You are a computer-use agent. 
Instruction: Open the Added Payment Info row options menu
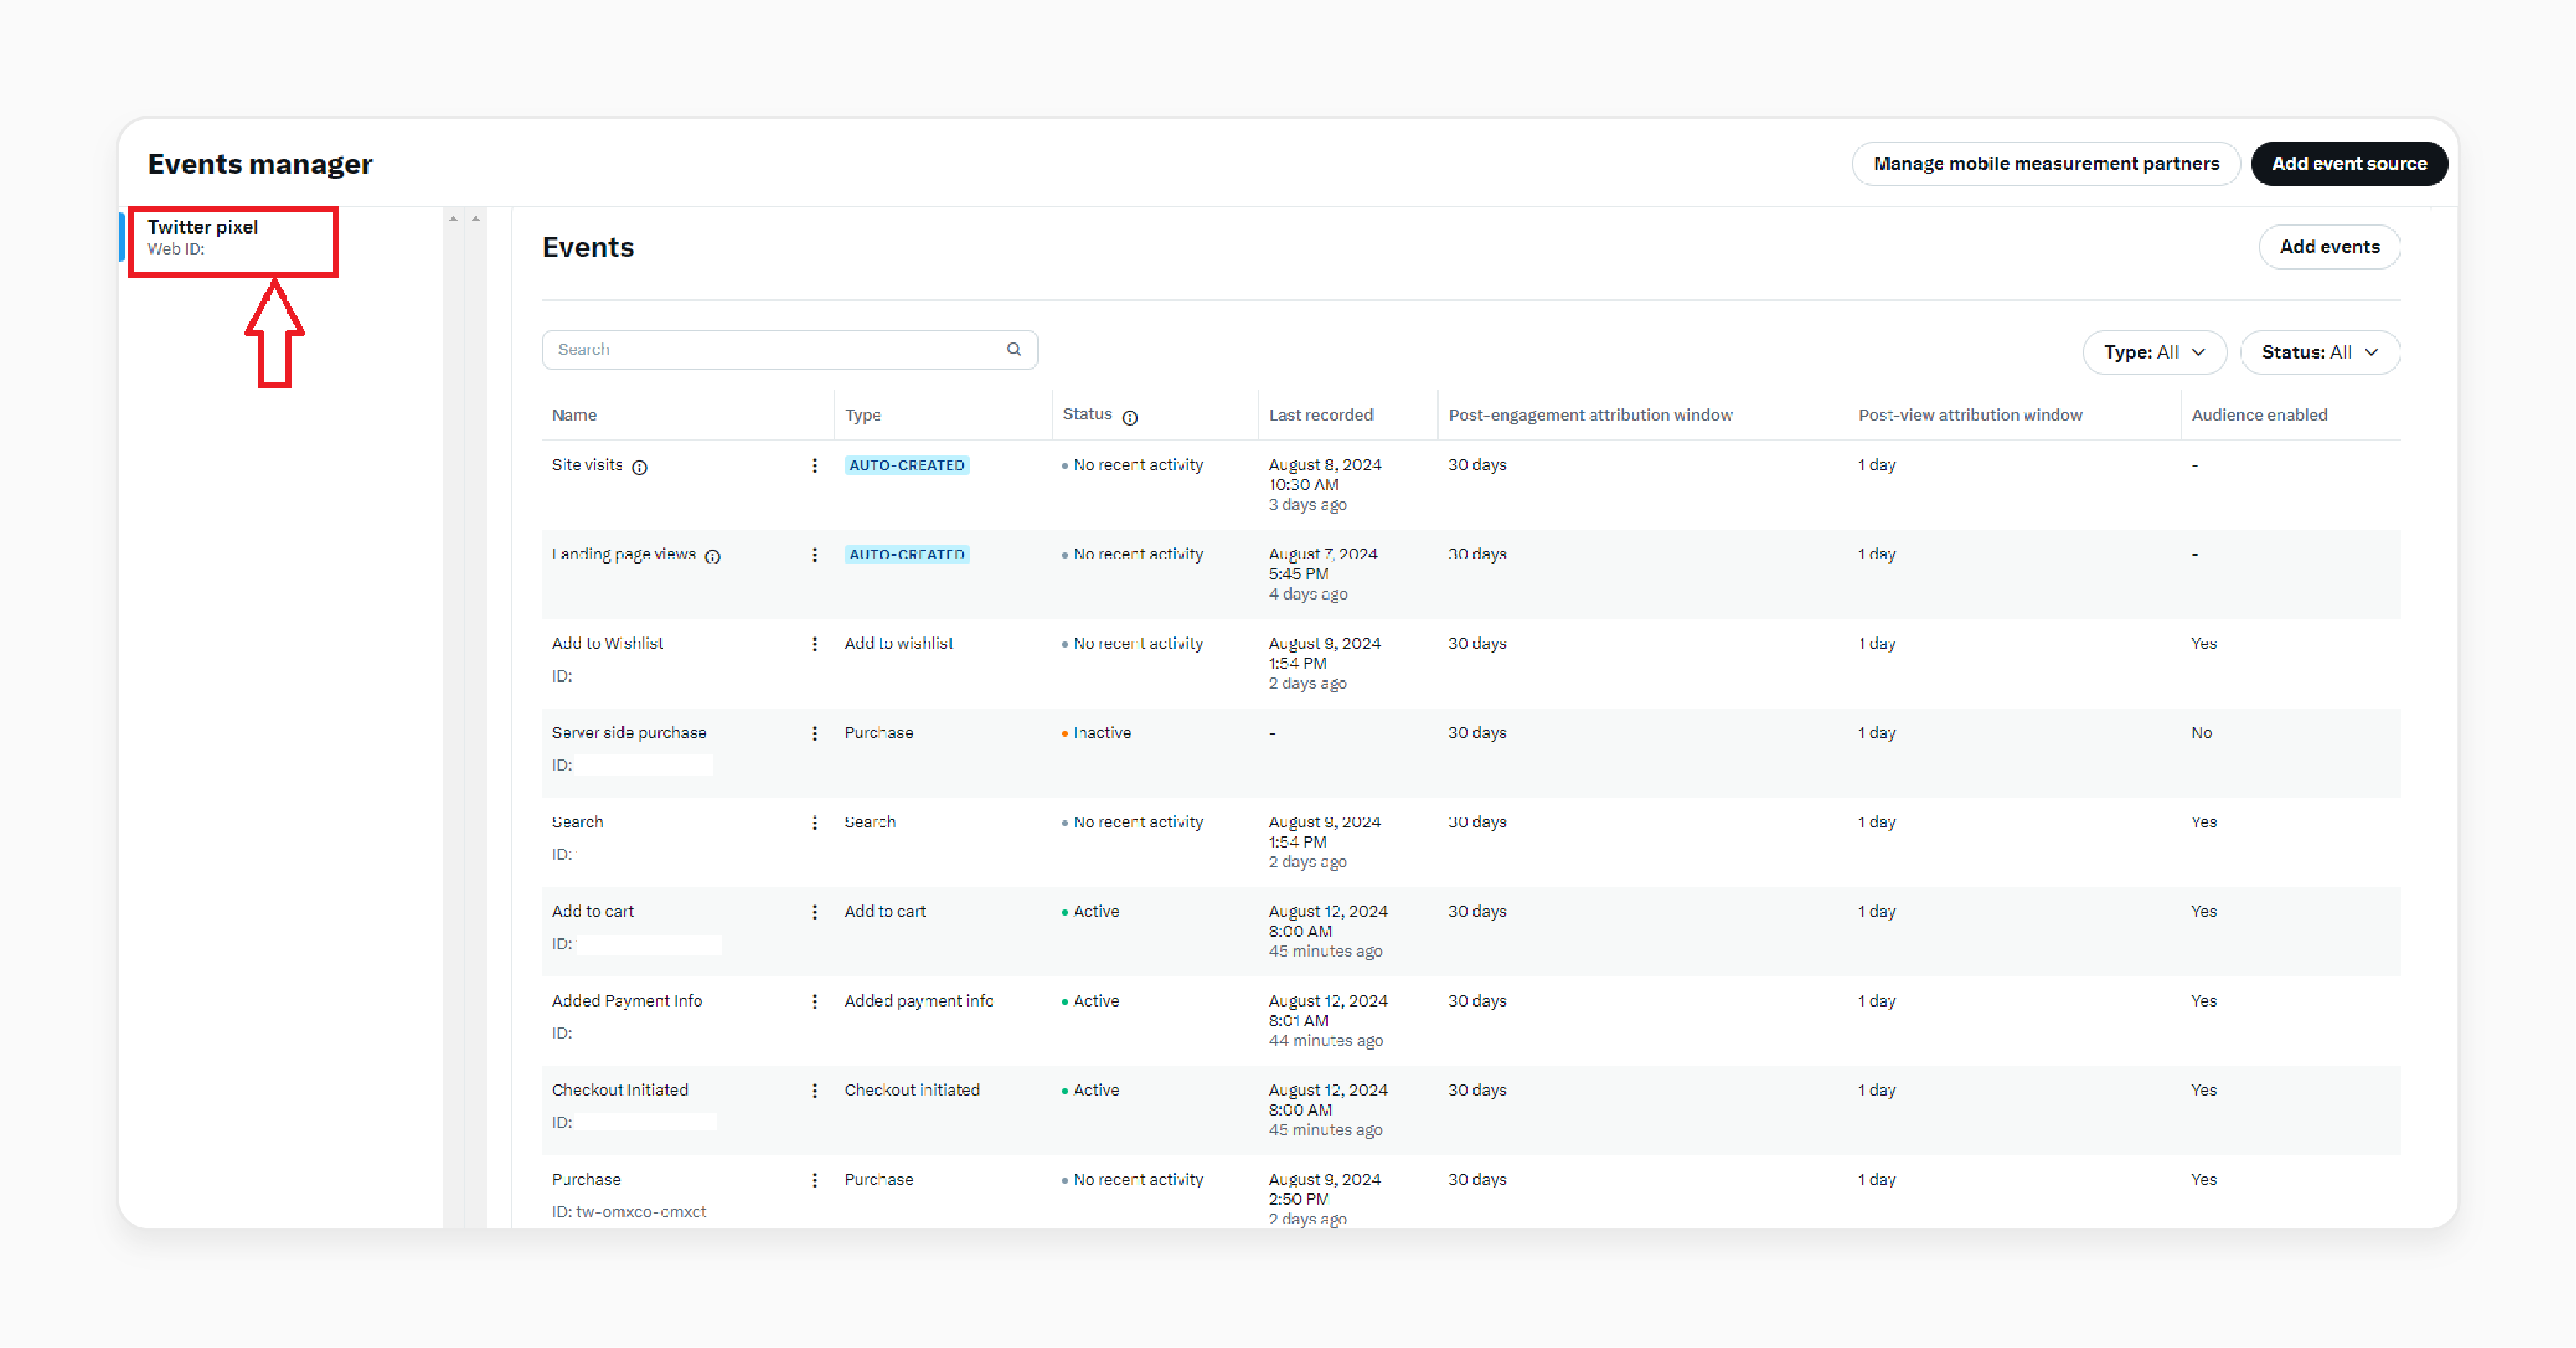pyautogui.click(x=815, y=1002)
